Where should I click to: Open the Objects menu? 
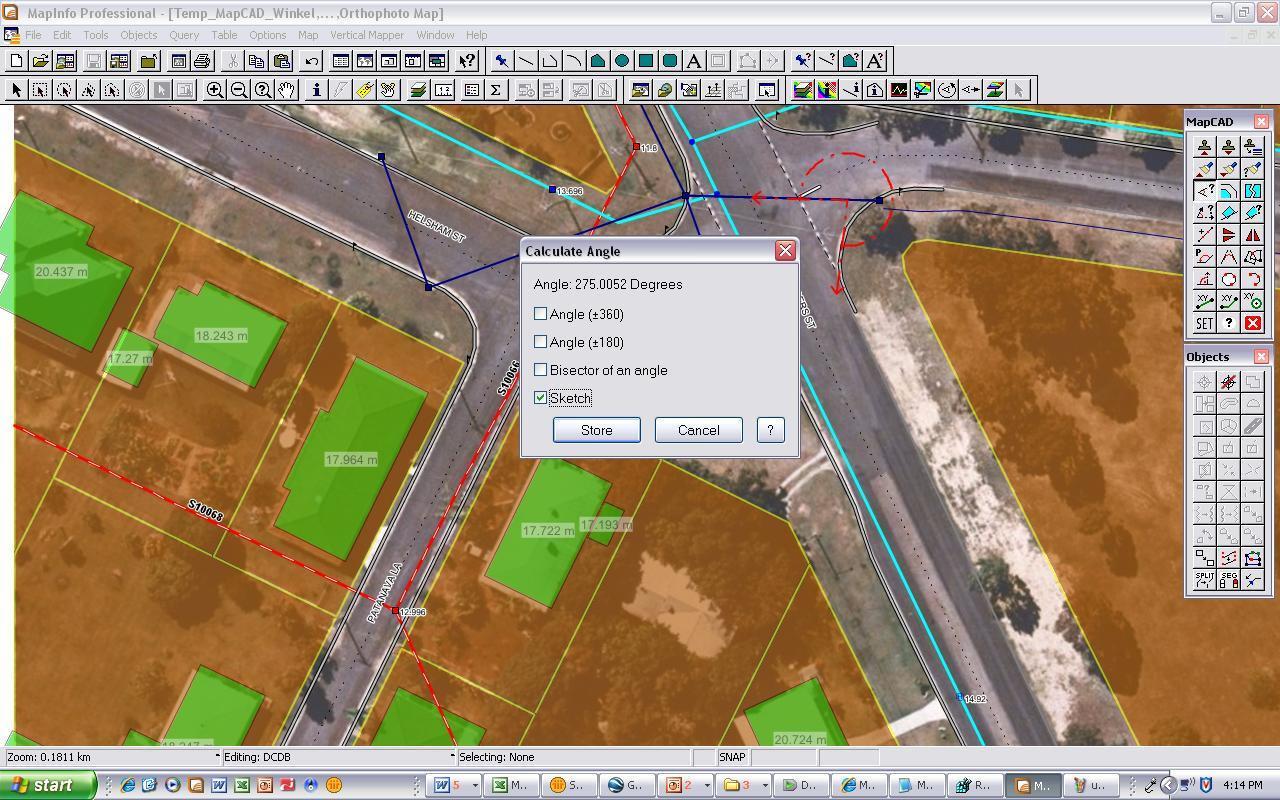[139, 35]
